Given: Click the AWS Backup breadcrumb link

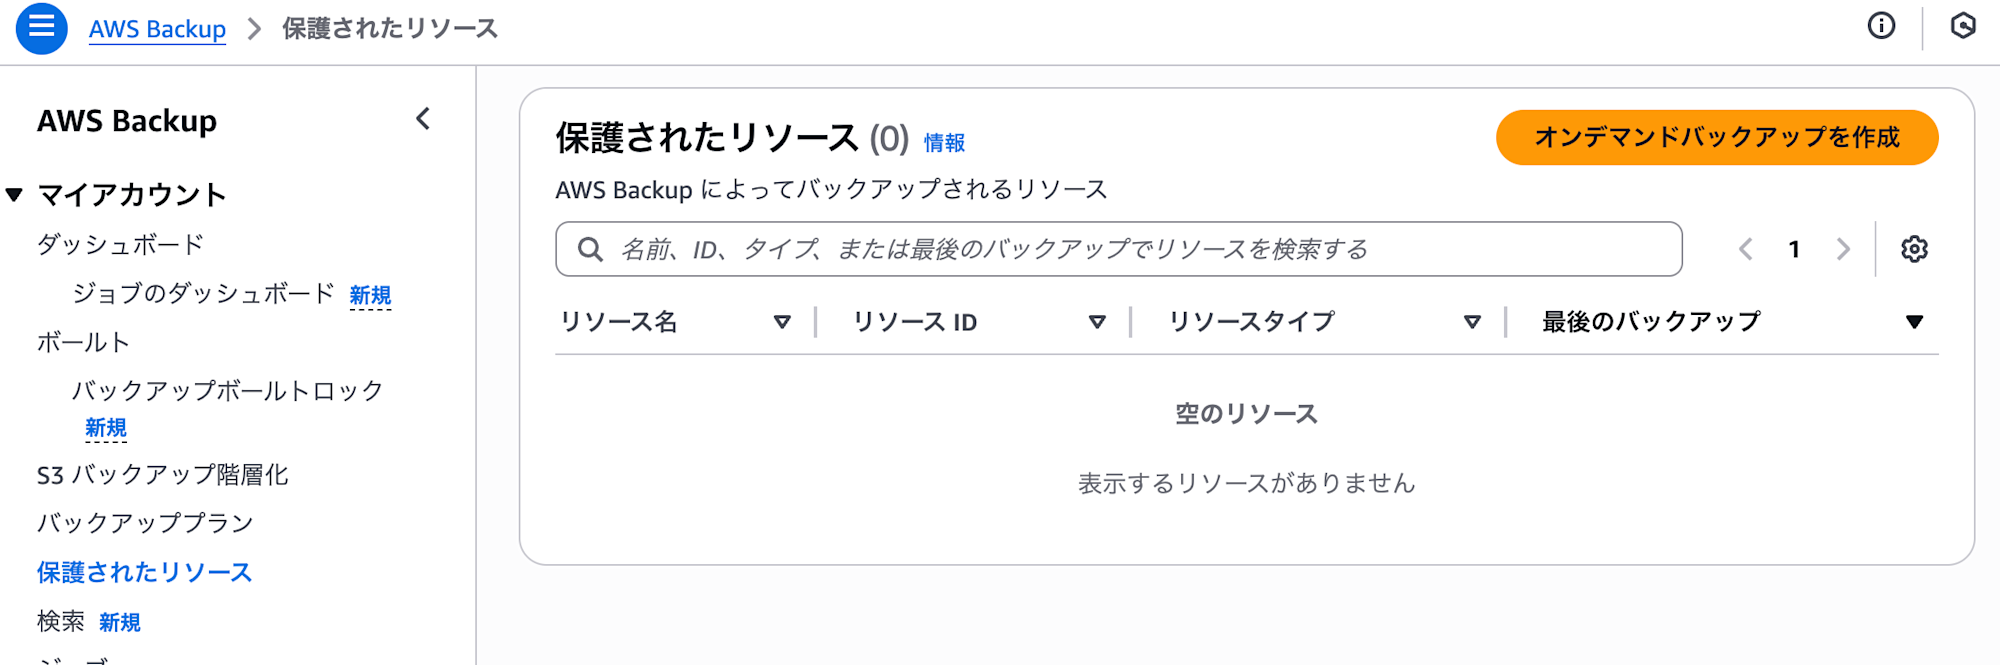Looking at the screenshot, I should pyautogui.click(x=157, y=29).
